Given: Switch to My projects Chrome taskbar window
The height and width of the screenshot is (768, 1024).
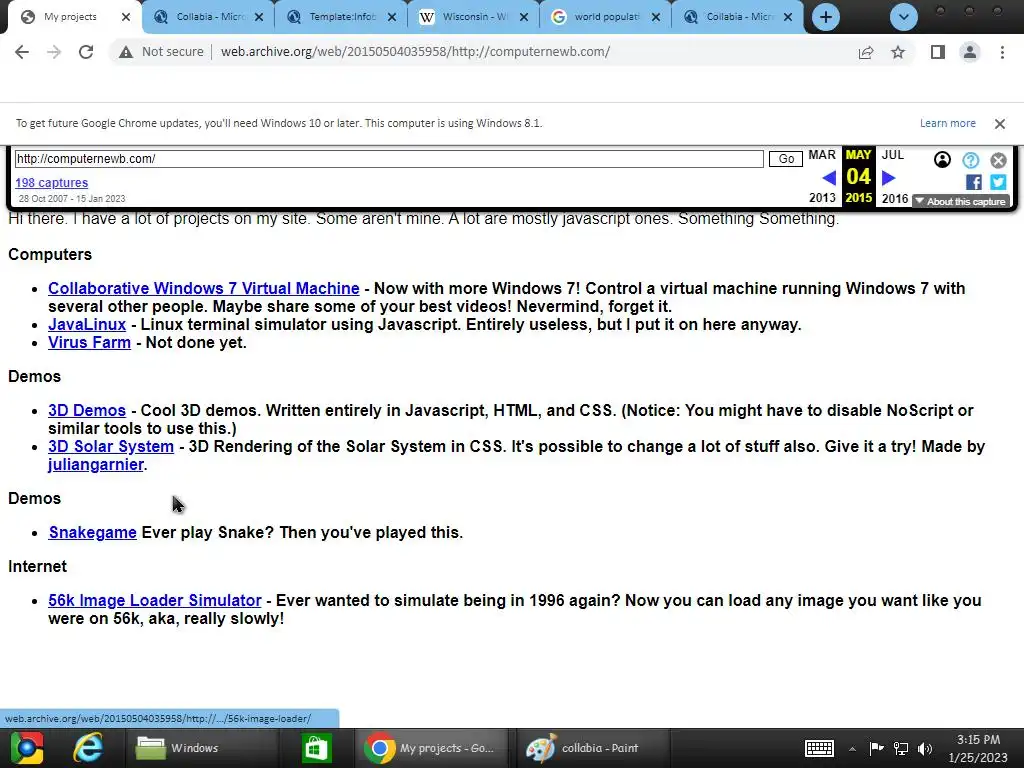Looking at the screenshot, I should coord(431,748).
